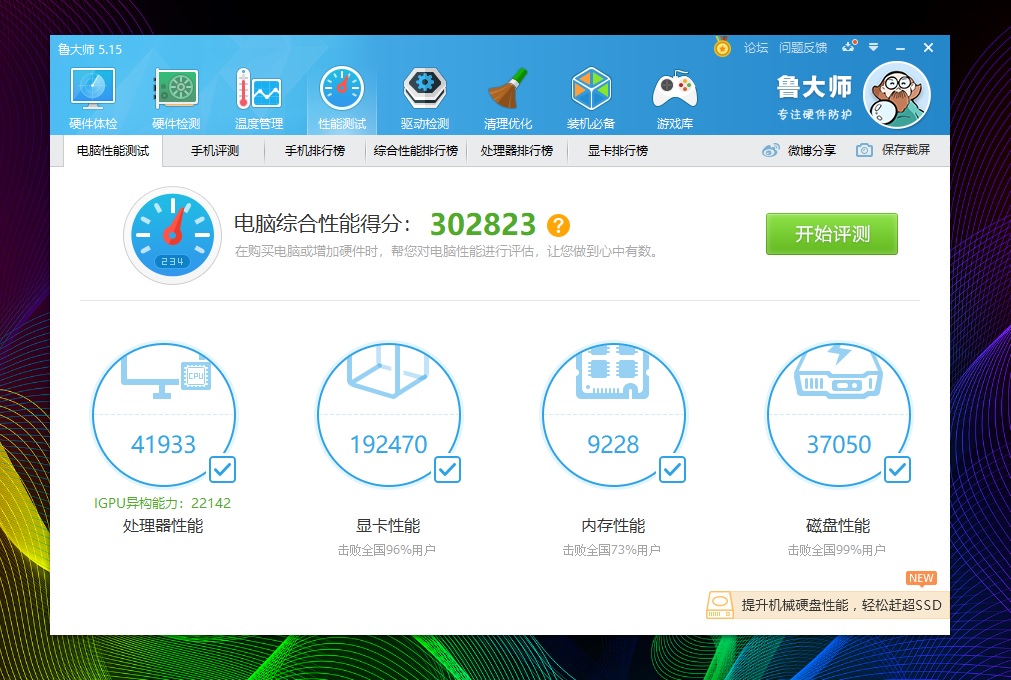1011x680 pixels.
Task: Click the 处理器性能 label
Action: pos(163,526)
